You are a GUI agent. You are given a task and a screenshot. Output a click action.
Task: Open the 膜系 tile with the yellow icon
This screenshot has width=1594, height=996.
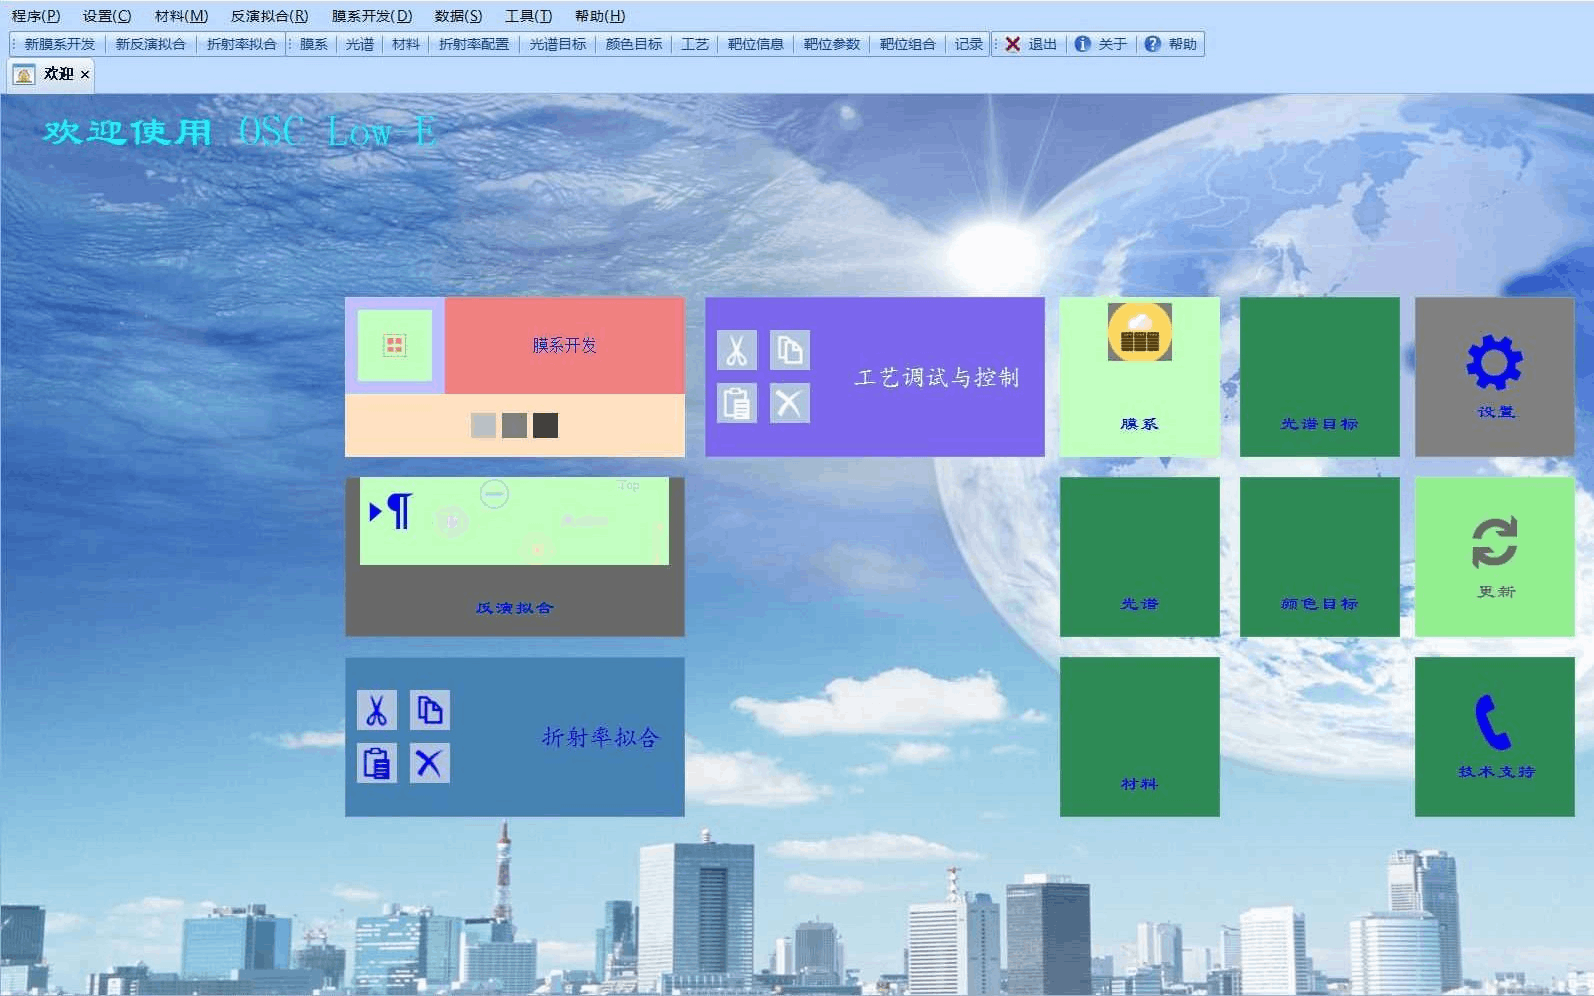pos(1139,377)
